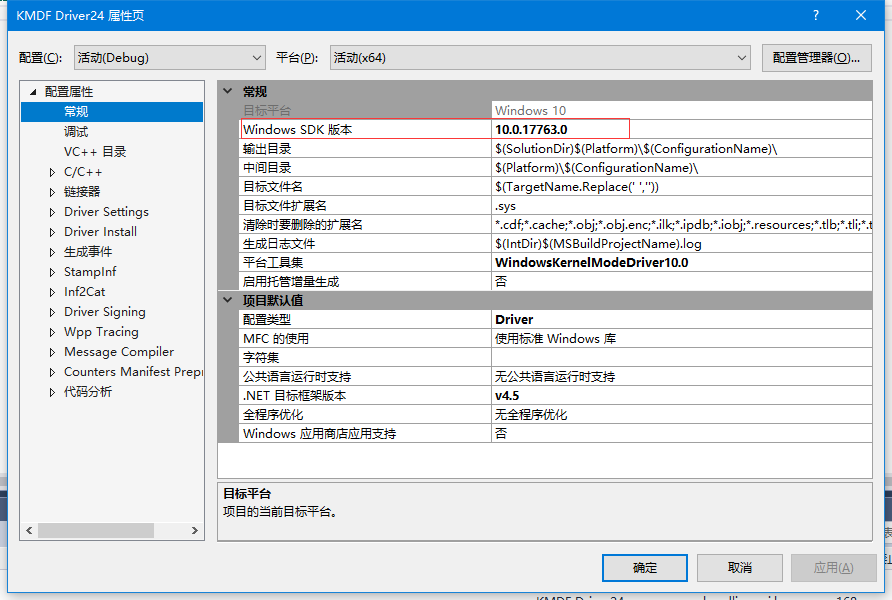Screen dimensions: 892x600
Task: Click the horizontal scrollbar right arrow
Action: (194, 531)
